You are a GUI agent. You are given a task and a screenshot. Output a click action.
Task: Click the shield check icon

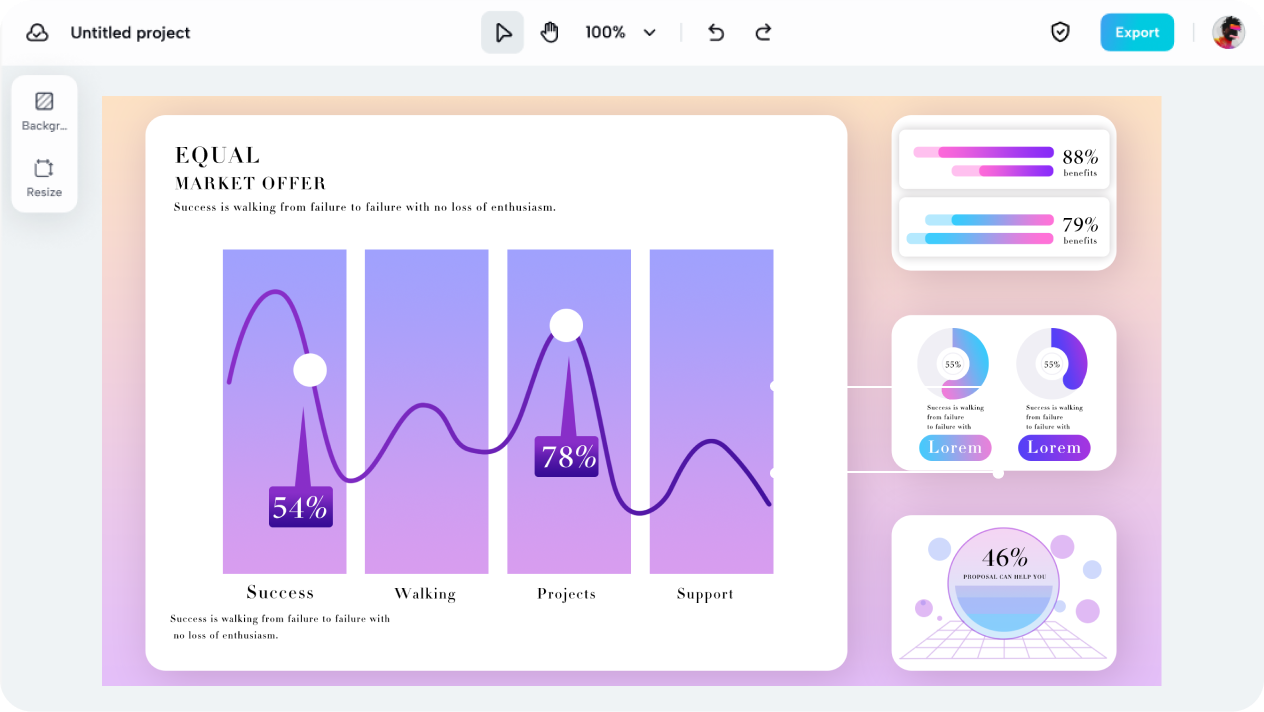1060,33
